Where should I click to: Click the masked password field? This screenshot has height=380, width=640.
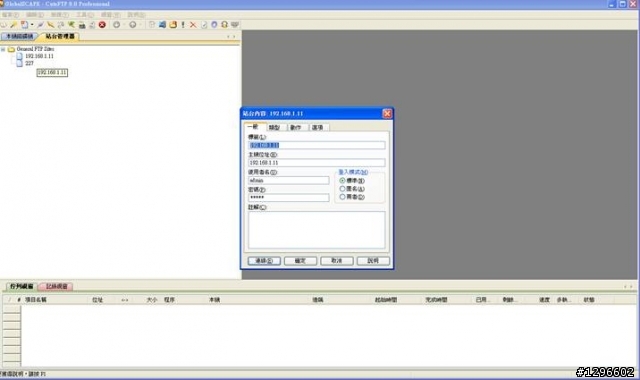(288, 198)
